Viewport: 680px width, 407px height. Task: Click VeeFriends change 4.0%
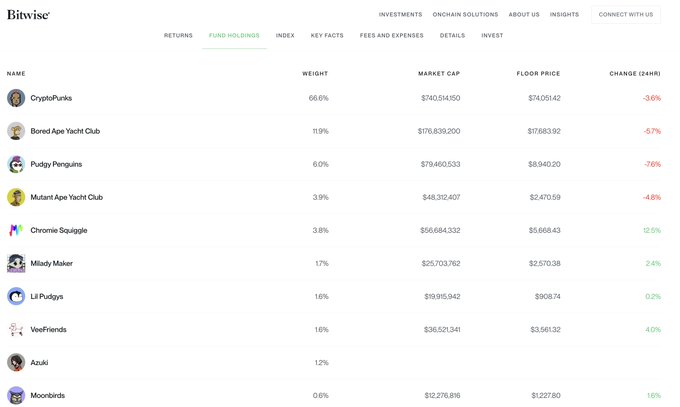[x=653, y=329]
